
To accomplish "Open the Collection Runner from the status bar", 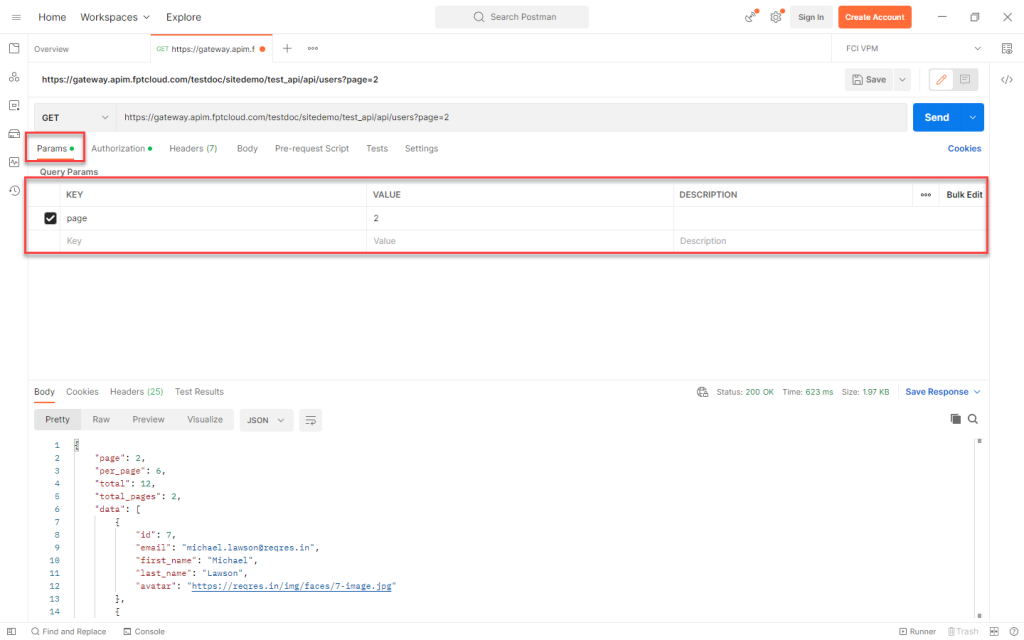I will [917, 631].
